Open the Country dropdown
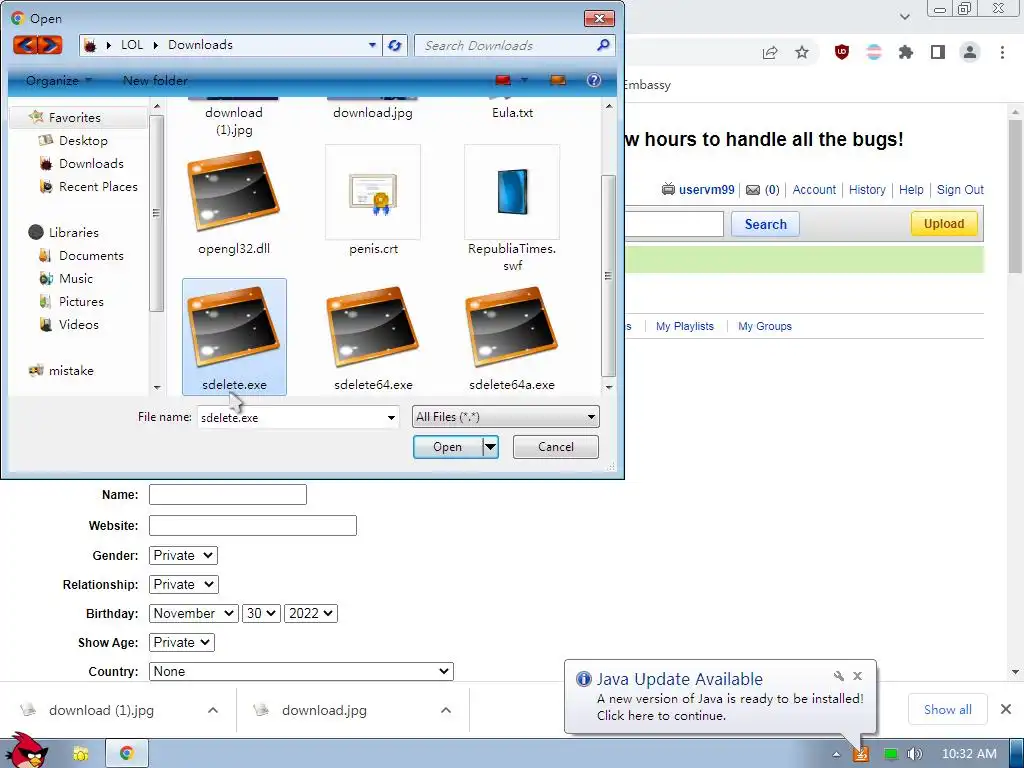 [301, 671]
